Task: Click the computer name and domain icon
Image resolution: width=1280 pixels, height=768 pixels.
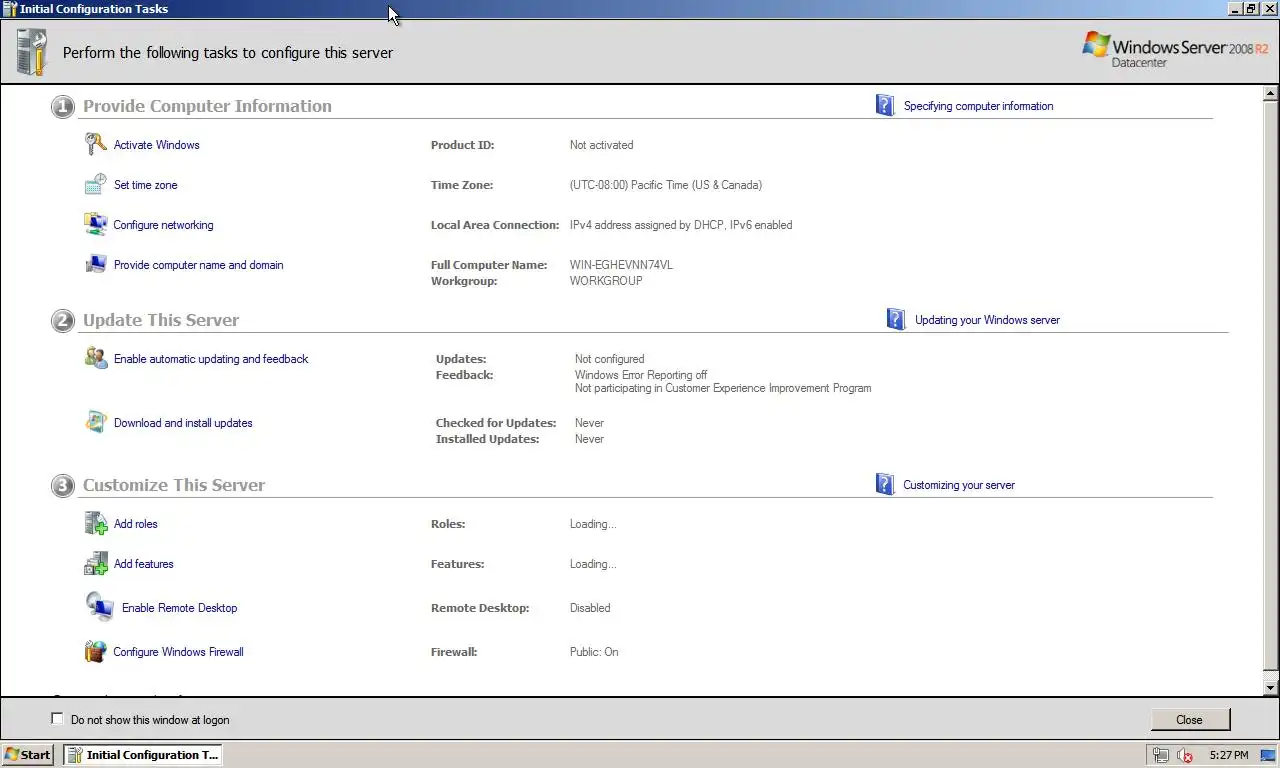Action: point(95,265)
